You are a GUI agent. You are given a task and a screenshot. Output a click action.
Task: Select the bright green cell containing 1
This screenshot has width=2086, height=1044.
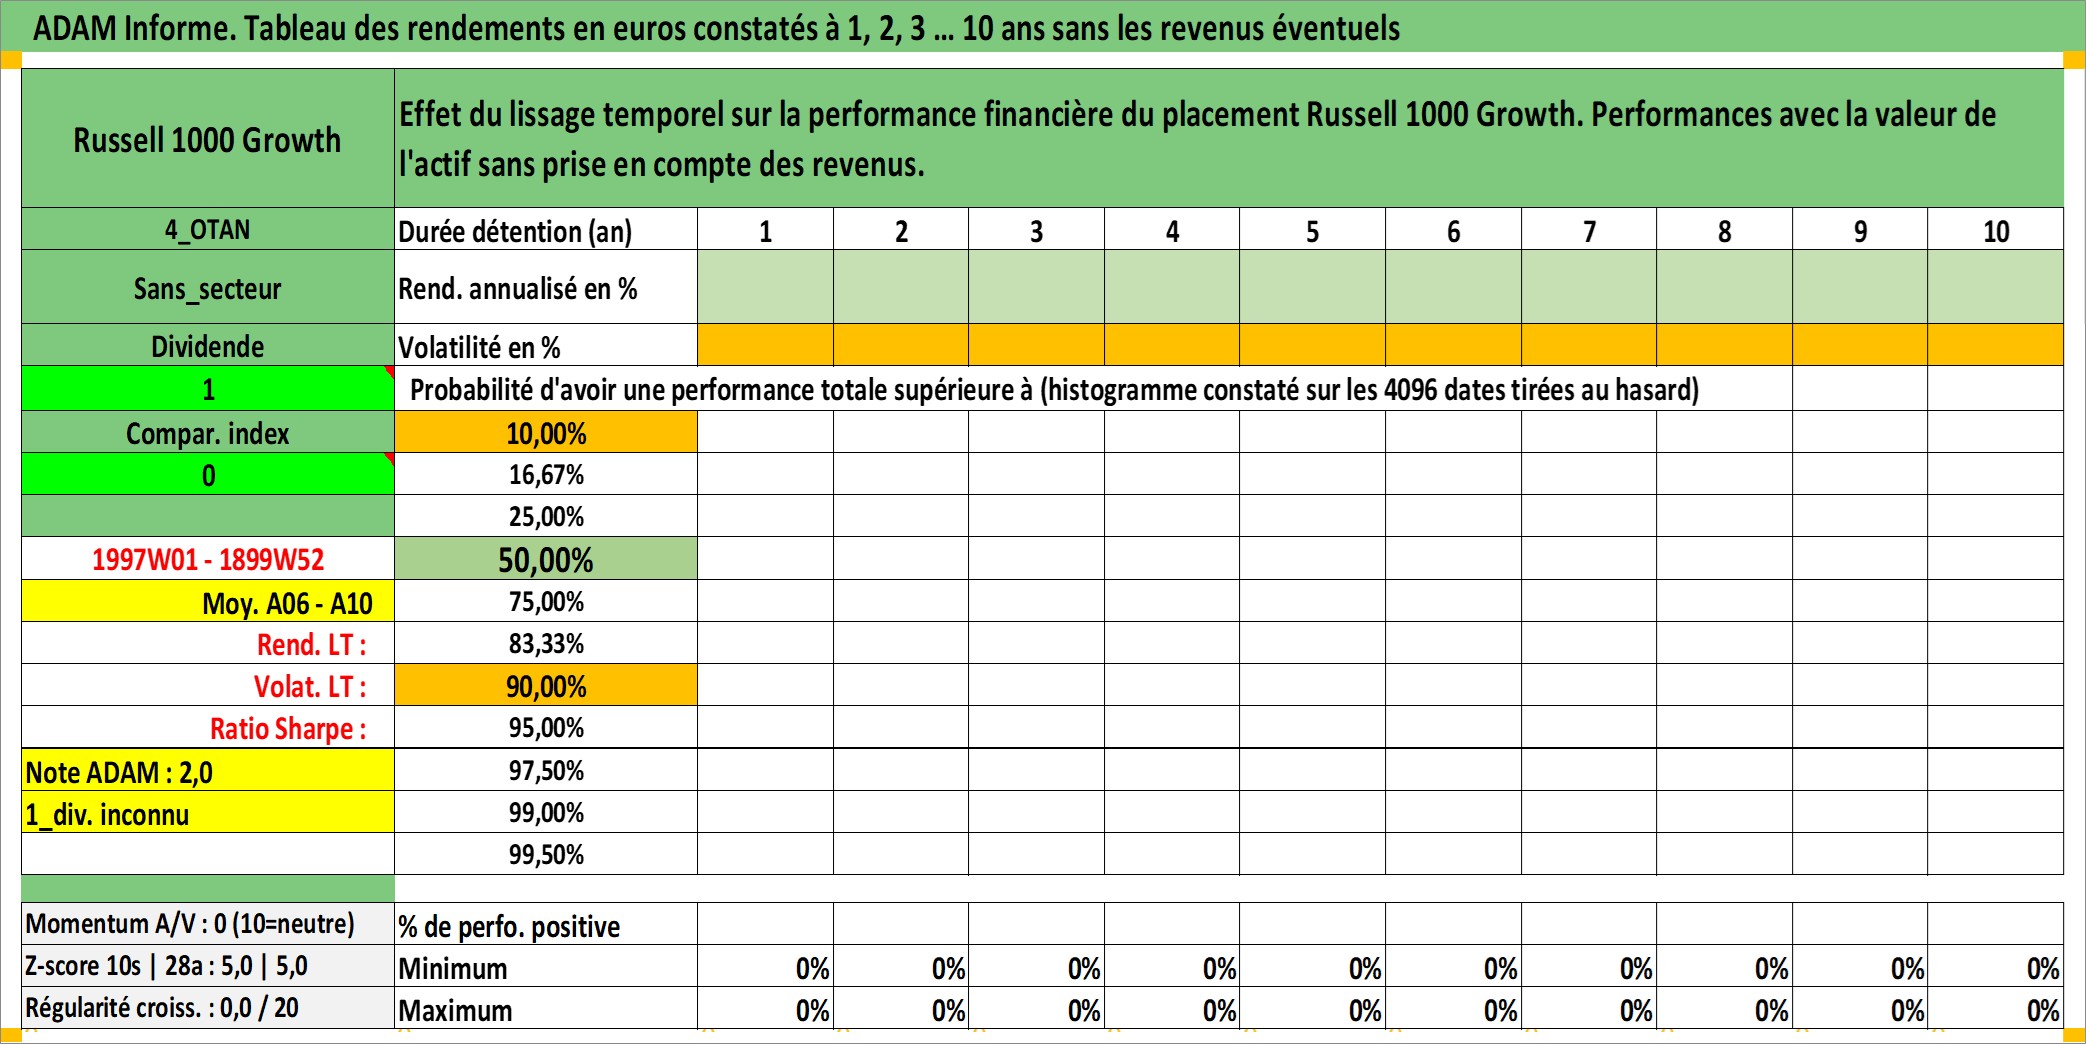click(208, 388)
